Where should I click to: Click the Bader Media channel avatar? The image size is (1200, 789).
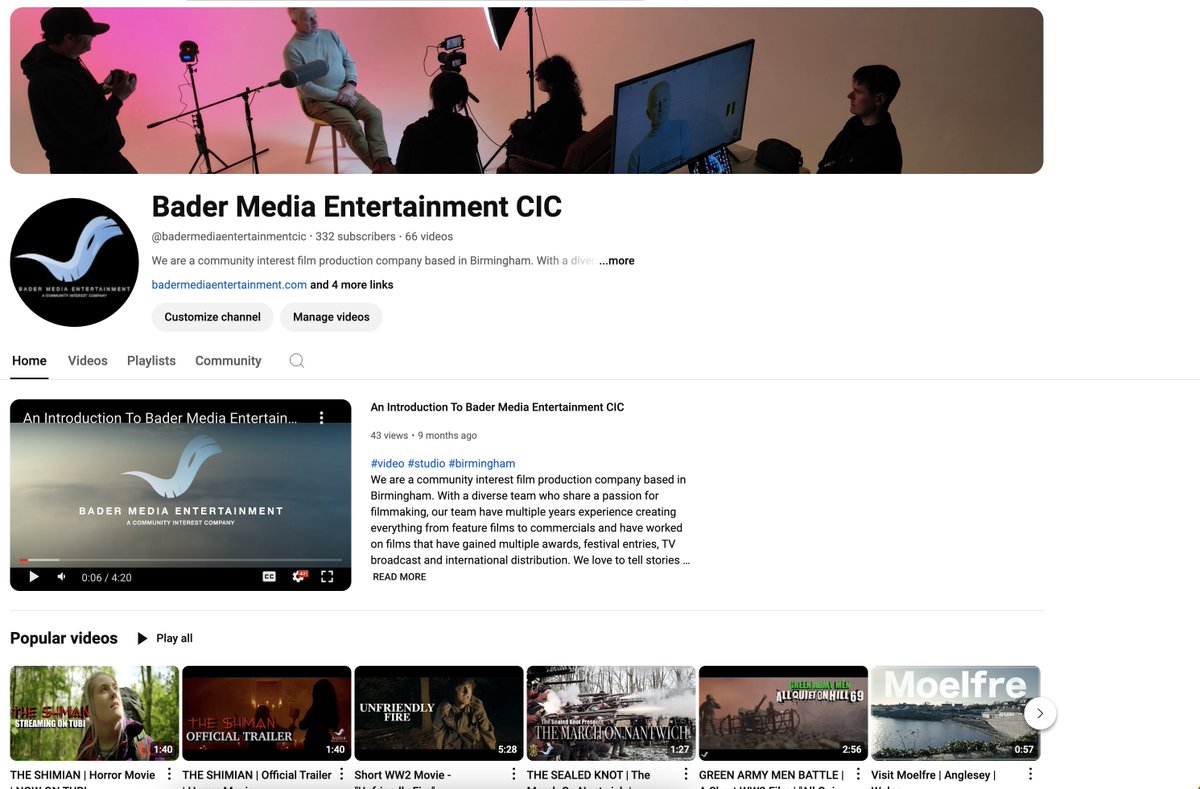point(74,262)
